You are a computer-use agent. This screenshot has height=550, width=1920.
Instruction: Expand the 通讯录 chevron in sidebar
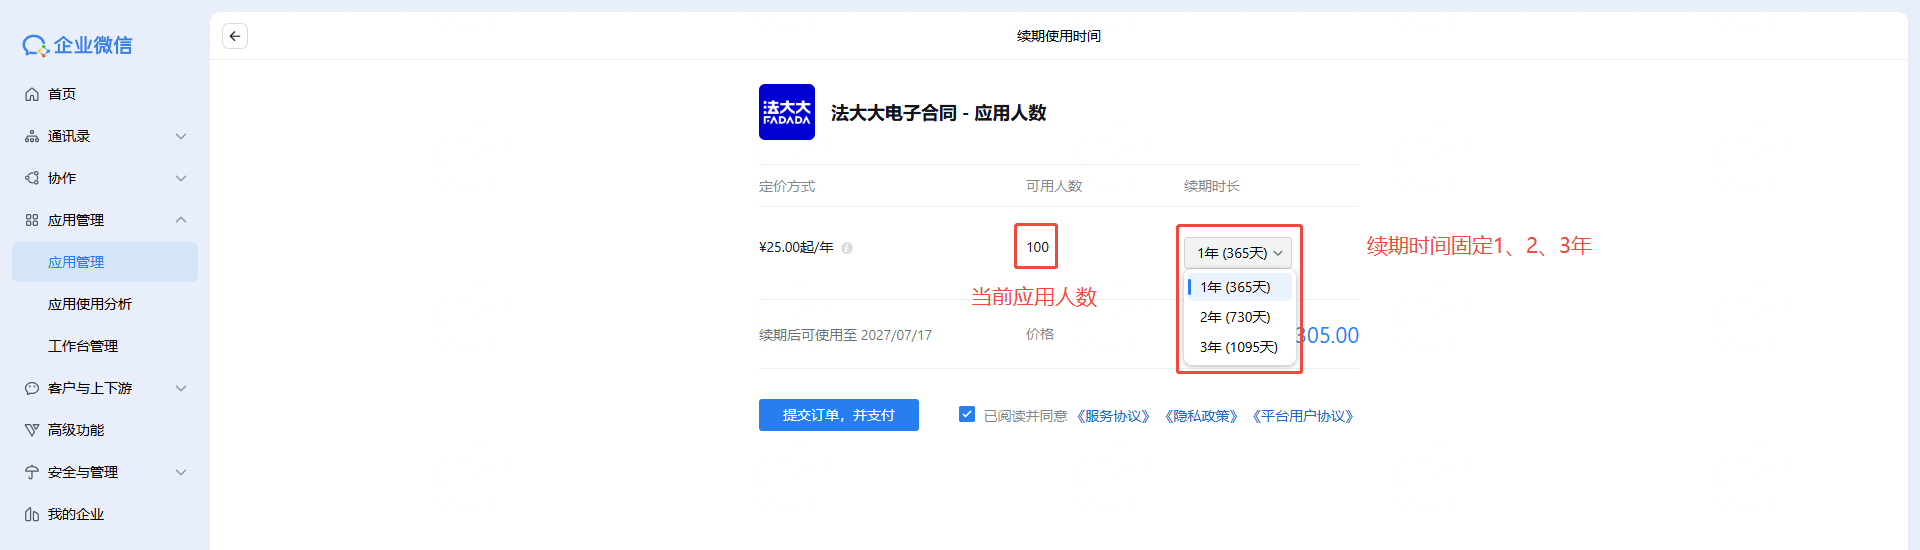pos(181,136)
